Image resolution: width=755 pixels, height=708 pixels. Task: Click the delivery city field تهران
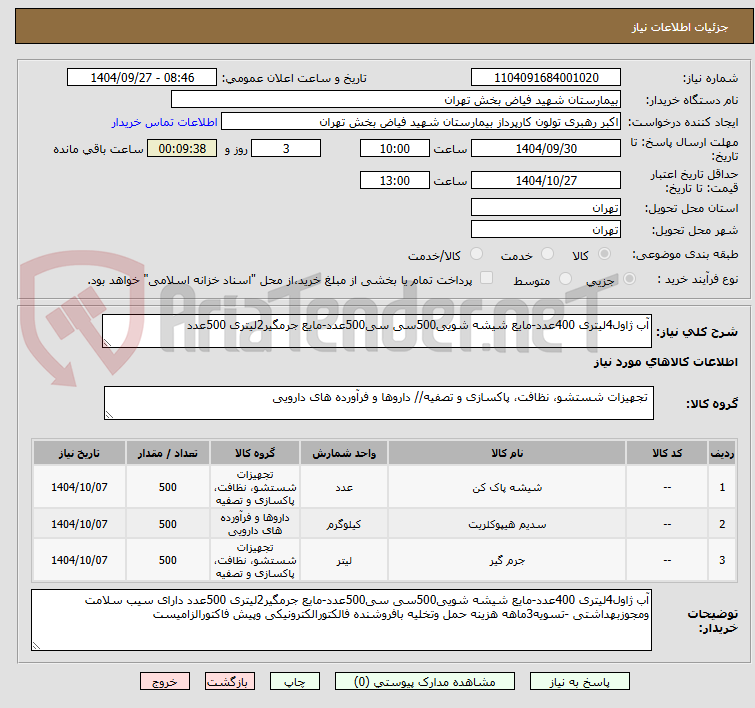(x=546, y=230)
